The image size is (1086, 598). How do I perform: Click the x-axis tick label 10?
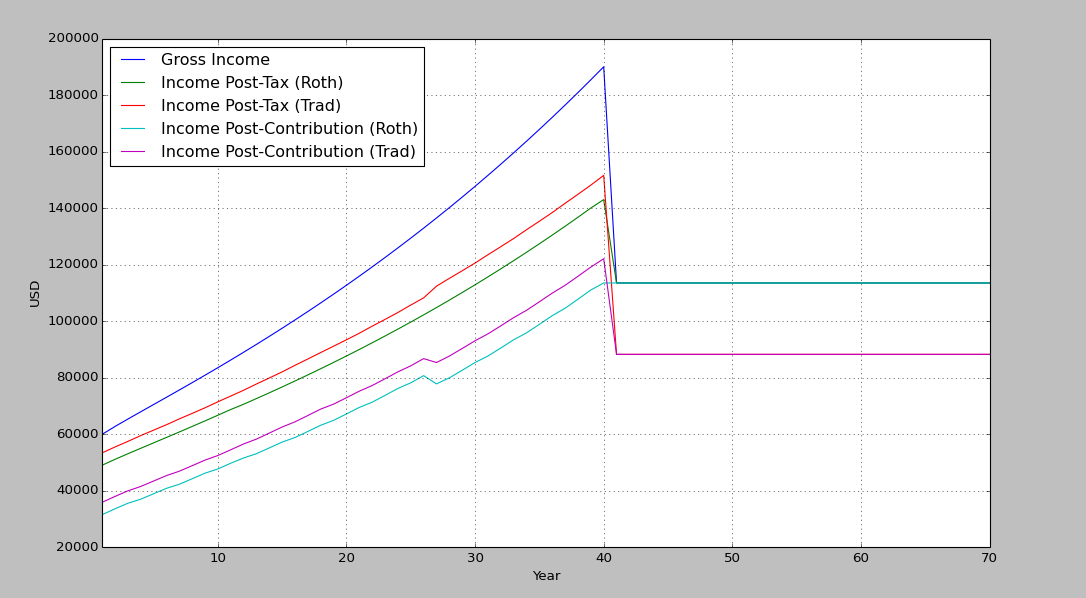click(x=217, y=558)
